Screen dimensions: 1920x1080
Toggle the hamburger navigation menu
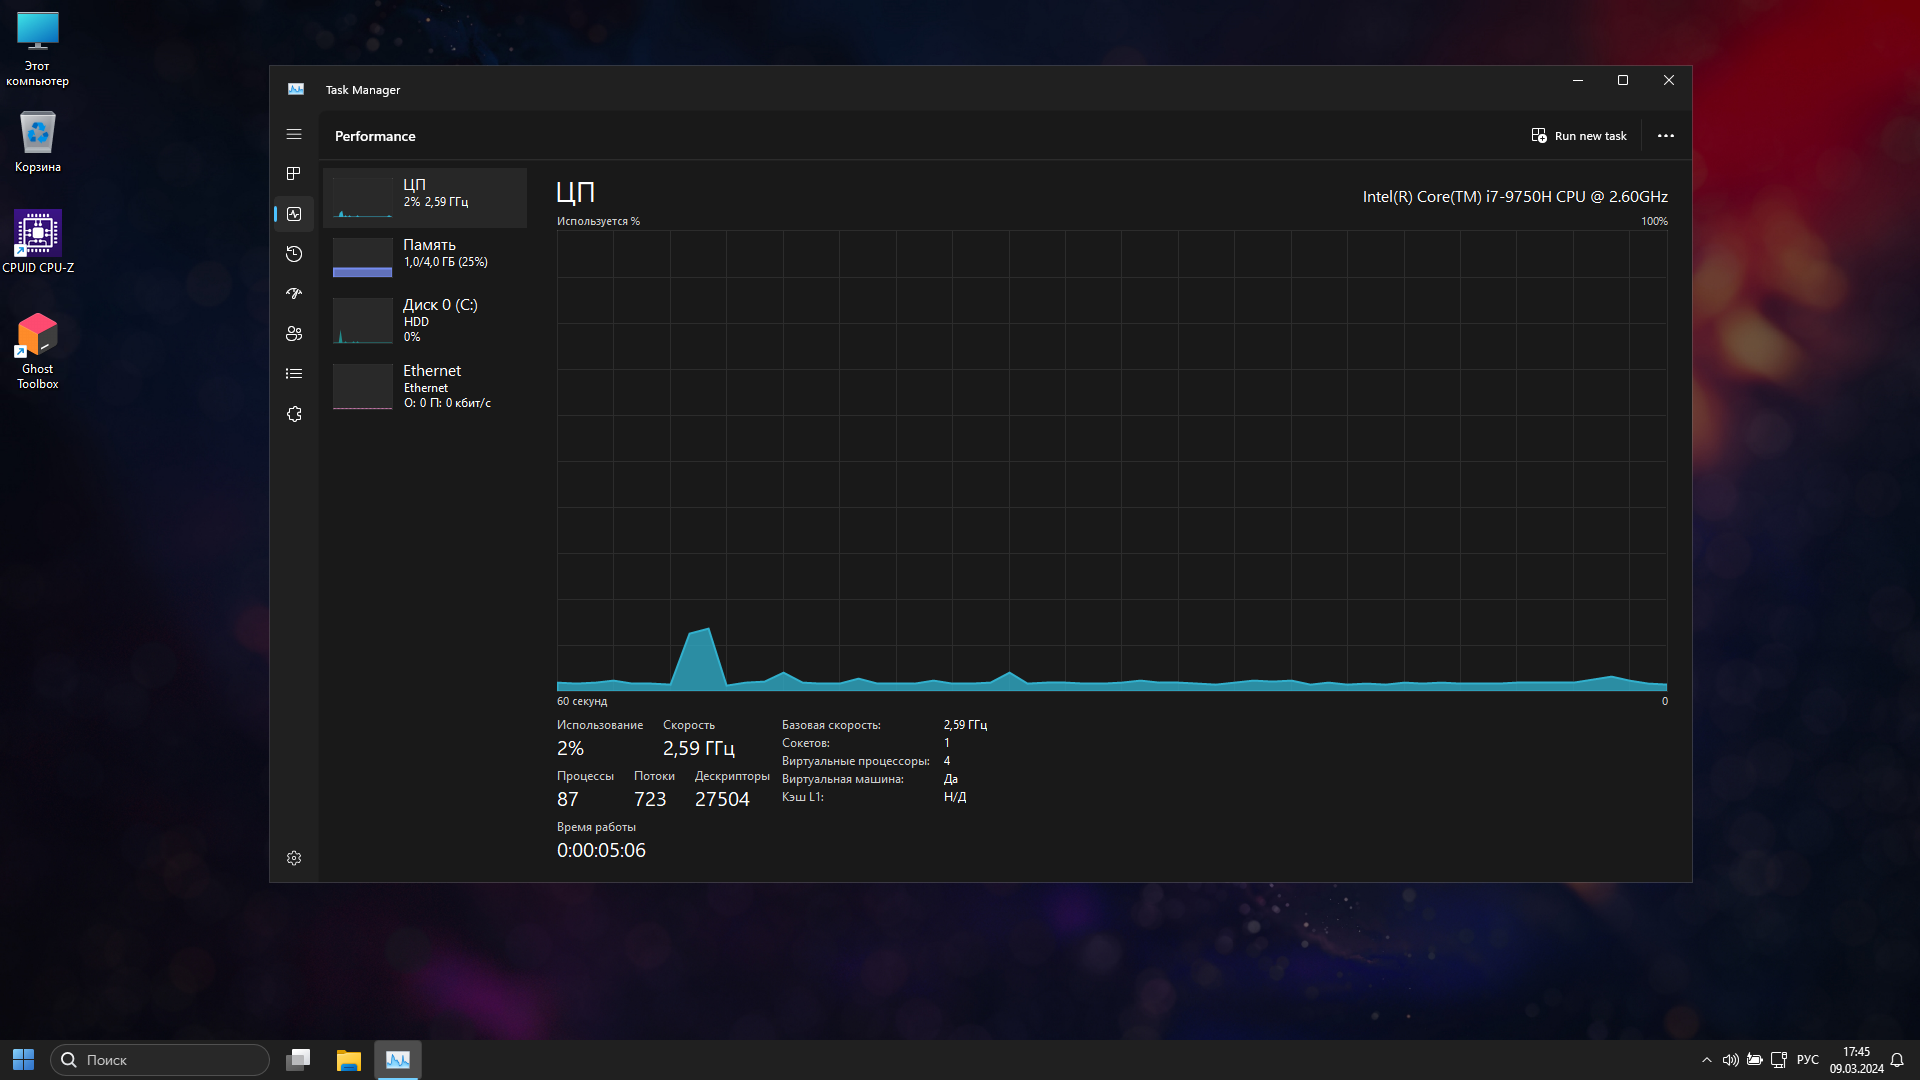click(x=294, y=134)
